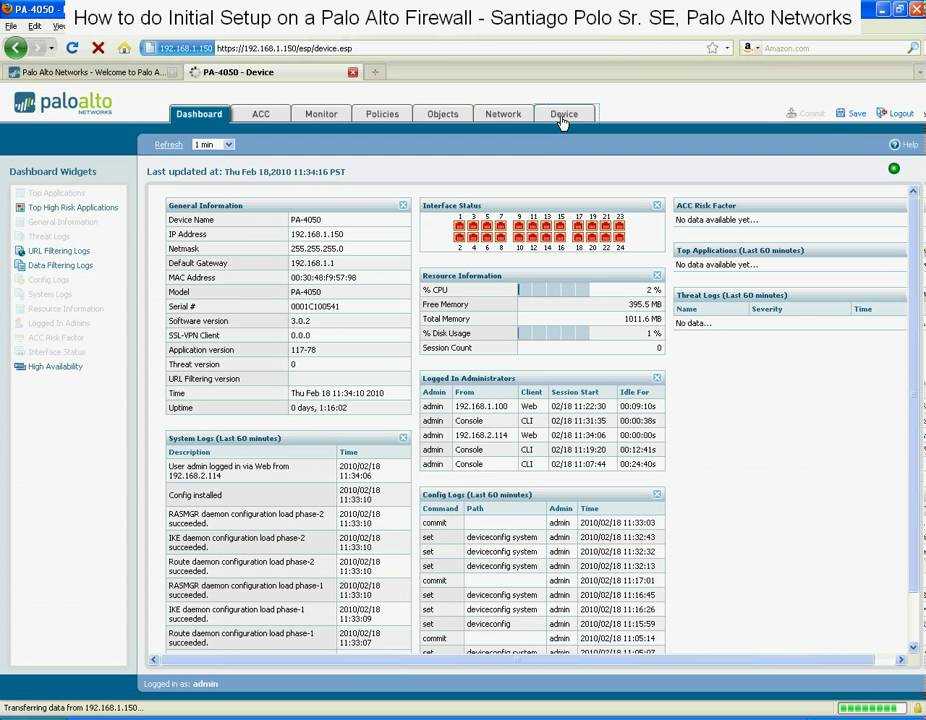Click interface port 1 icon
This screenshot has width=926, height=720.
pos(459,226)
